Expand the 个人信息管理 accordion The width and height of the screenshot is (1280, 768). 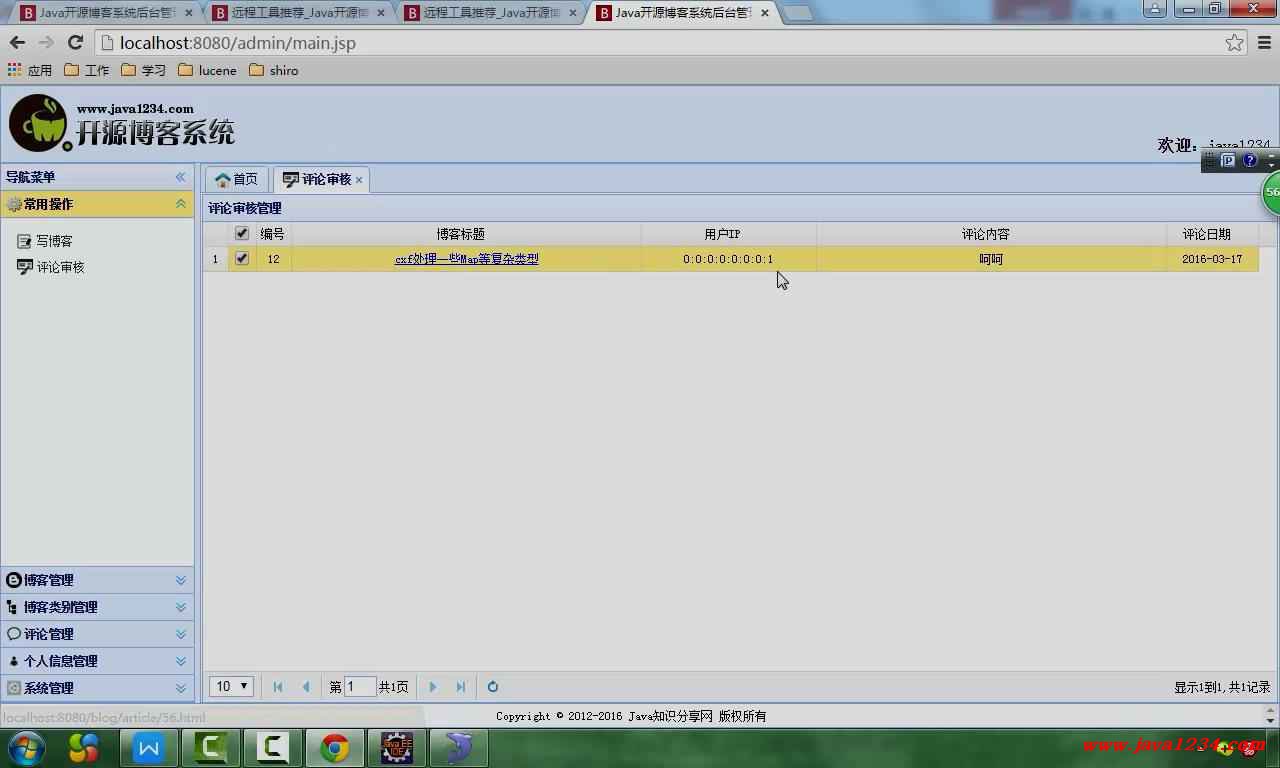click(97, 661)
